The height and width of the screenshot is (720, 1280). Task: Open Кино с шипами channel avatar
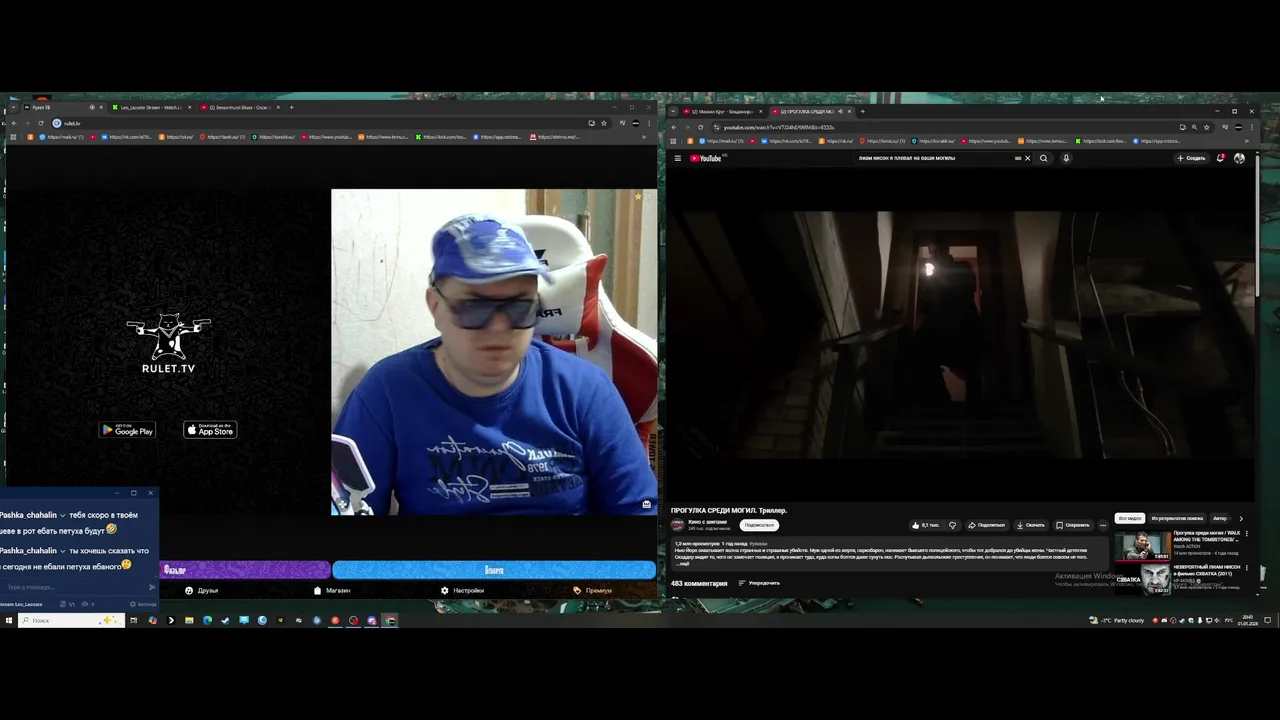coord(677,524)
